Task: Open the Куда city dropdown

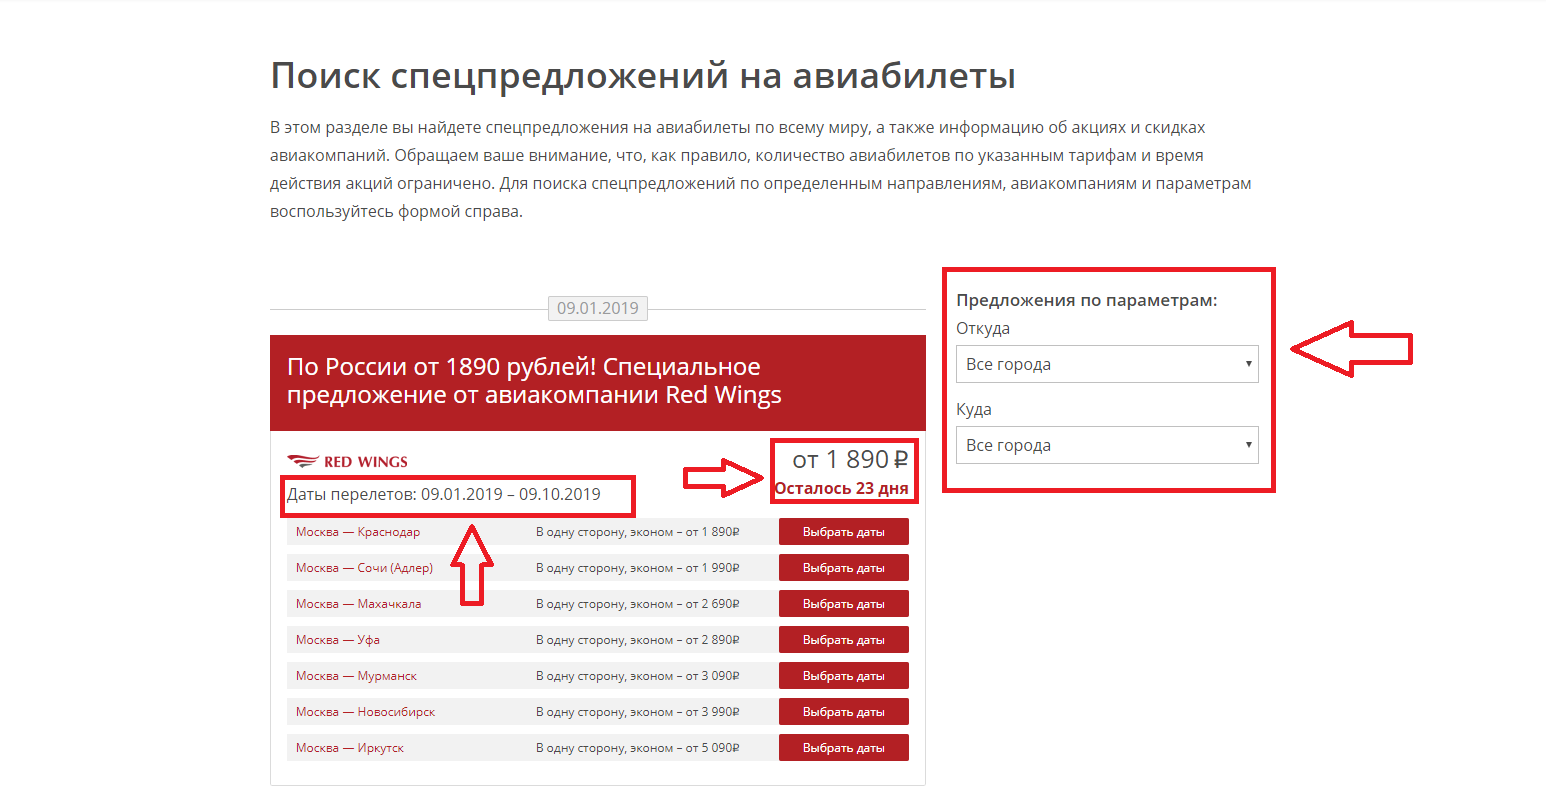Action: (1107, 445)
